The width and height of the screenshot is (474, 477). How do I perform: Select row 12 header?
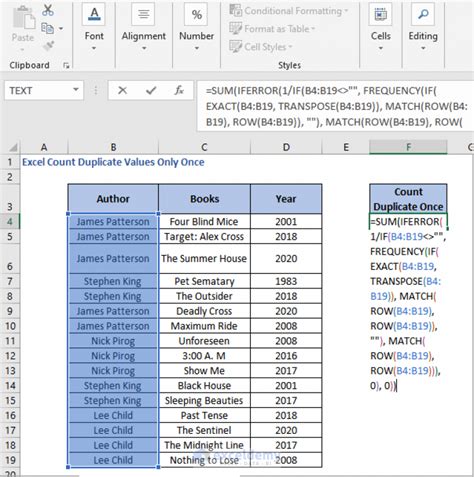(x=10, y=356)
